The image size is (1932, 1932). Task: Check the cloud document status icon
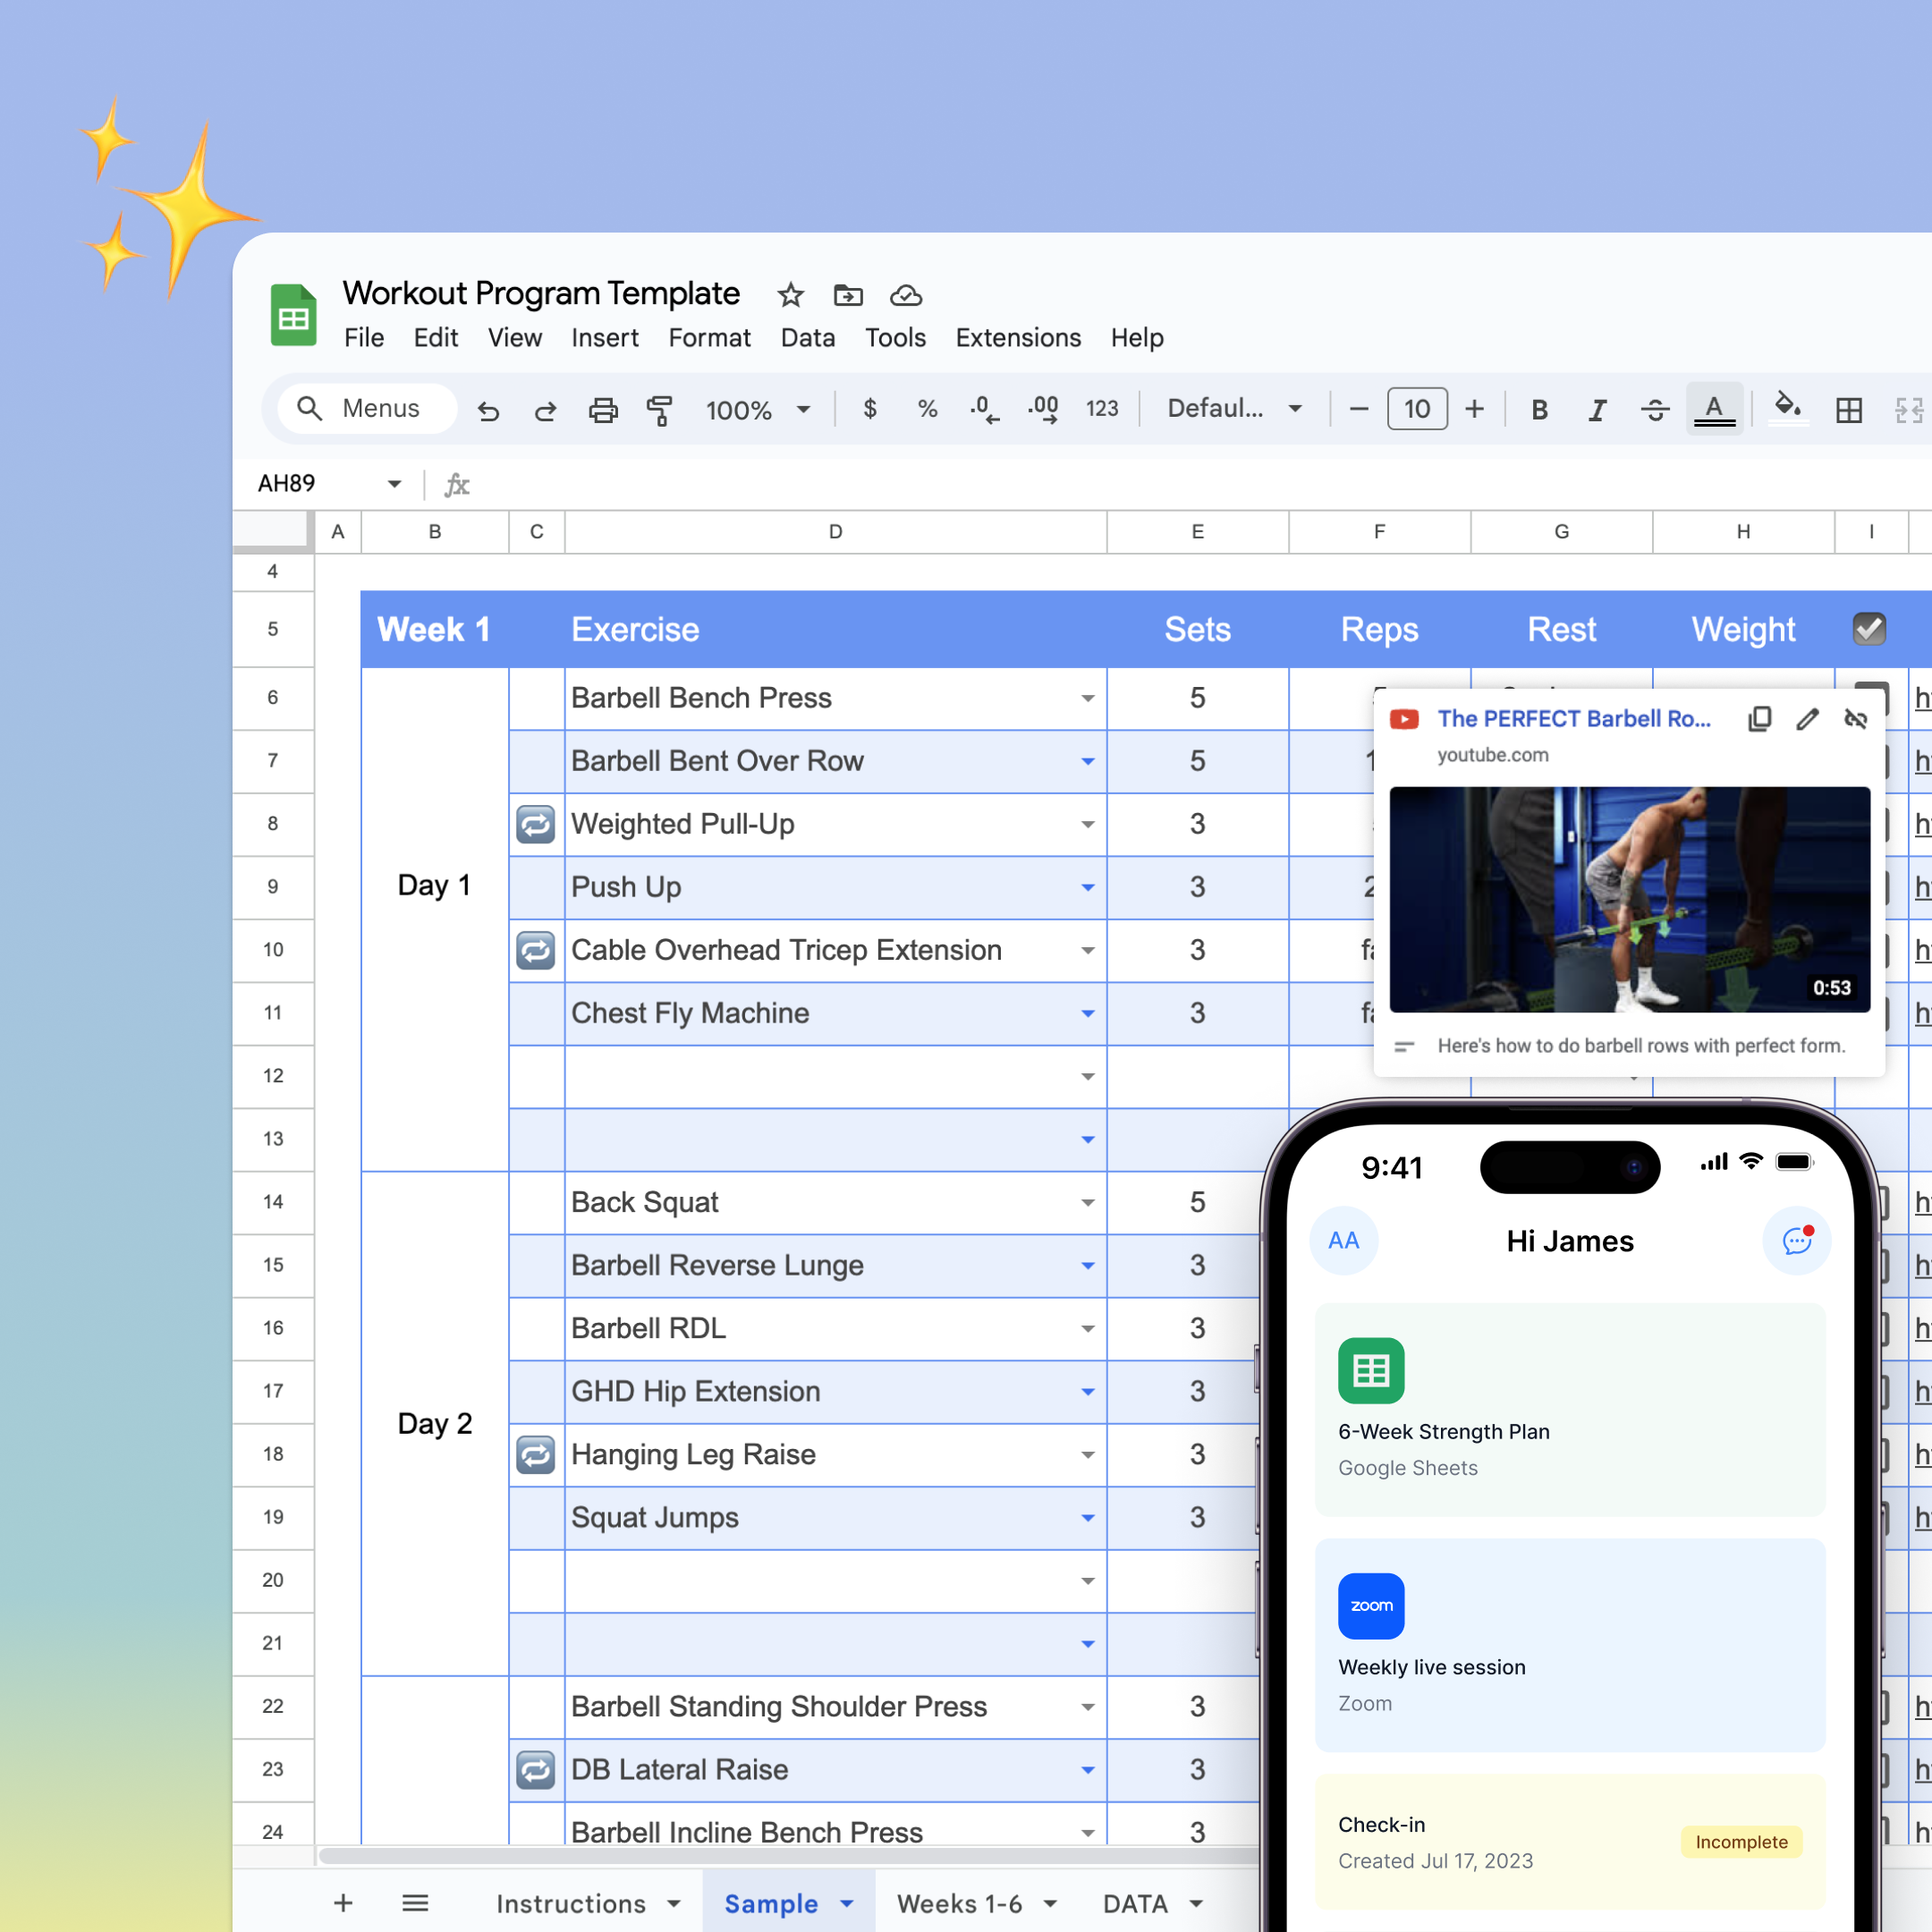906,295
